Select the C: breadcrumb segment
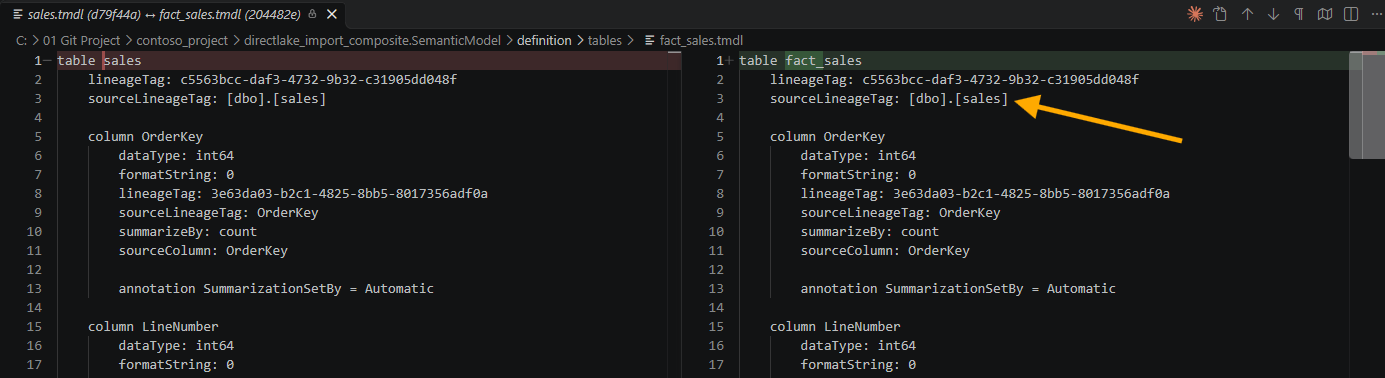The height and width of the screenshot is (378, 1385). pyautogui.click(x=22, y=40)
